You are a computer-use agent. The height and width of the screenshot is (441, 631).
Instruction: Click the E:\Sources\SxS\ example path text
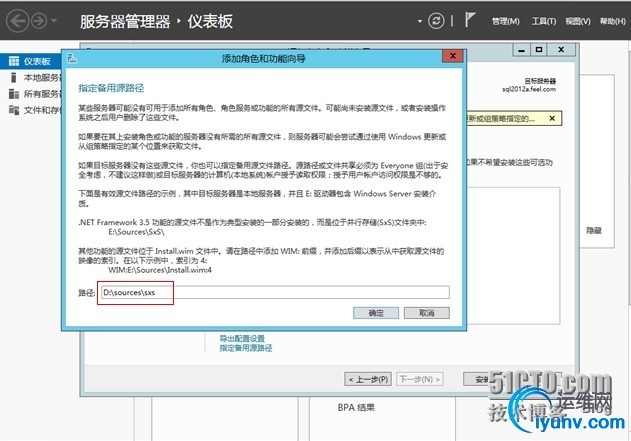tap(136, 232)
